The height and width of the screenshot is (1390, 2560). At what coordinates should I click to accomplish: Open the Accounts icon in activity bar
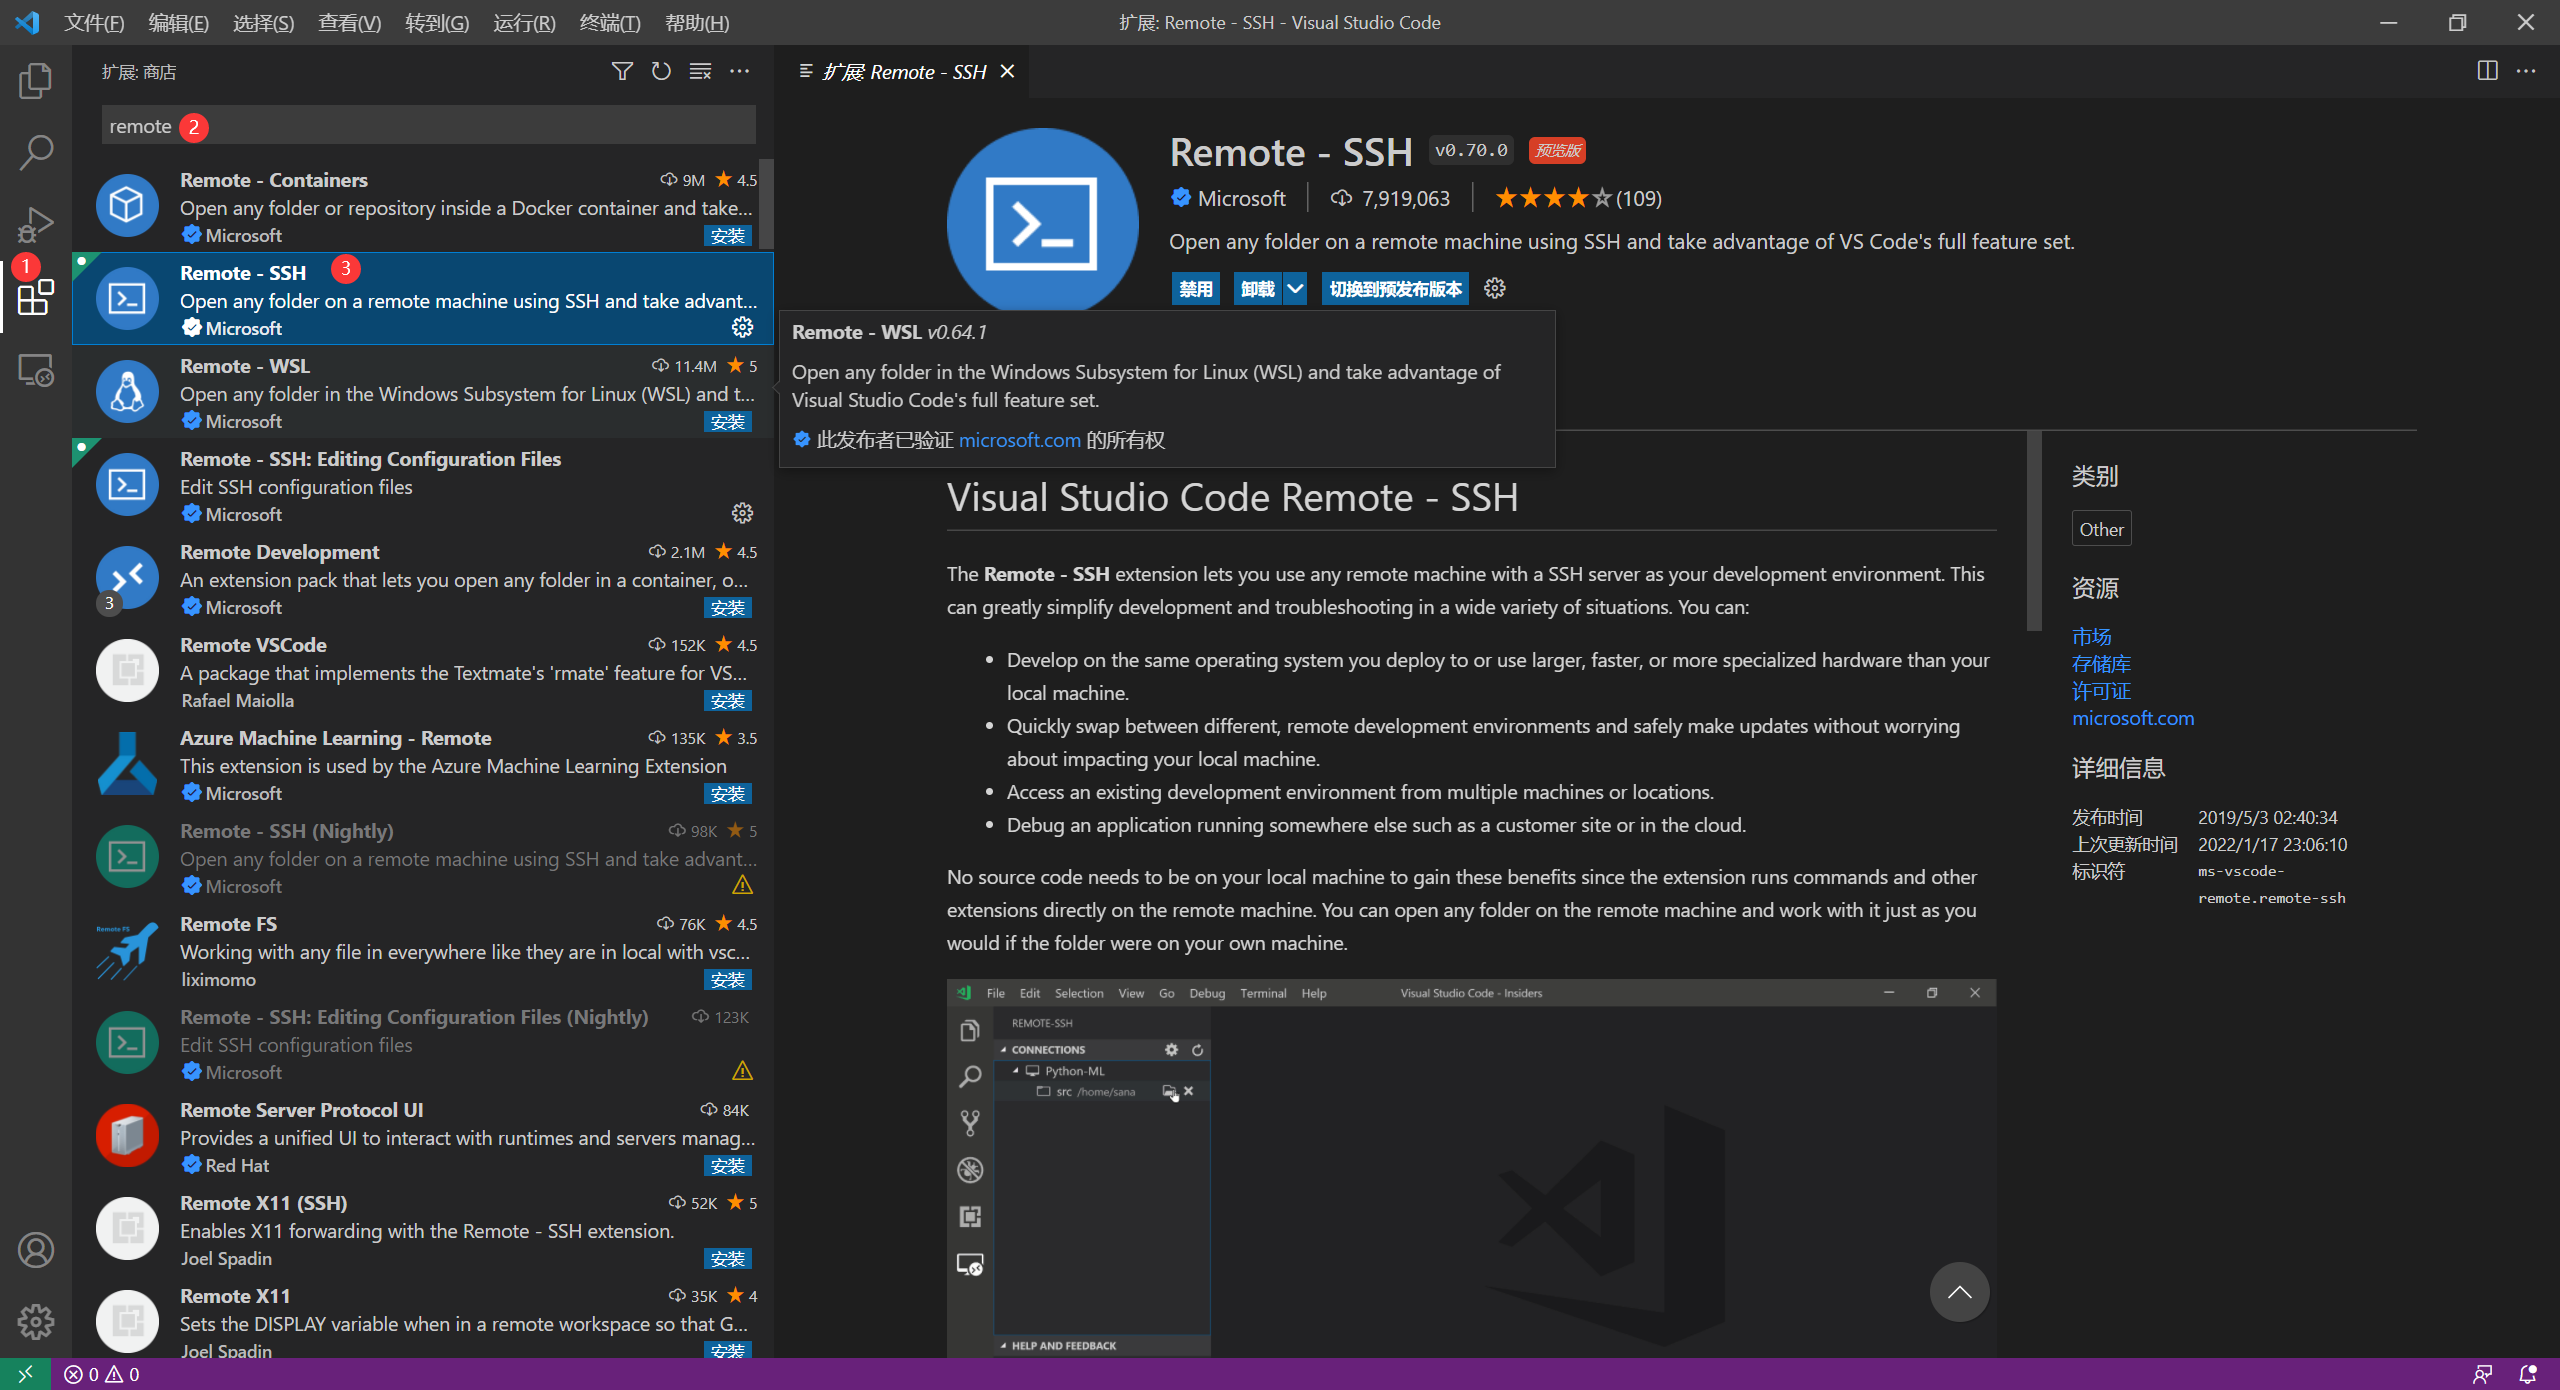pos(36,1250)
